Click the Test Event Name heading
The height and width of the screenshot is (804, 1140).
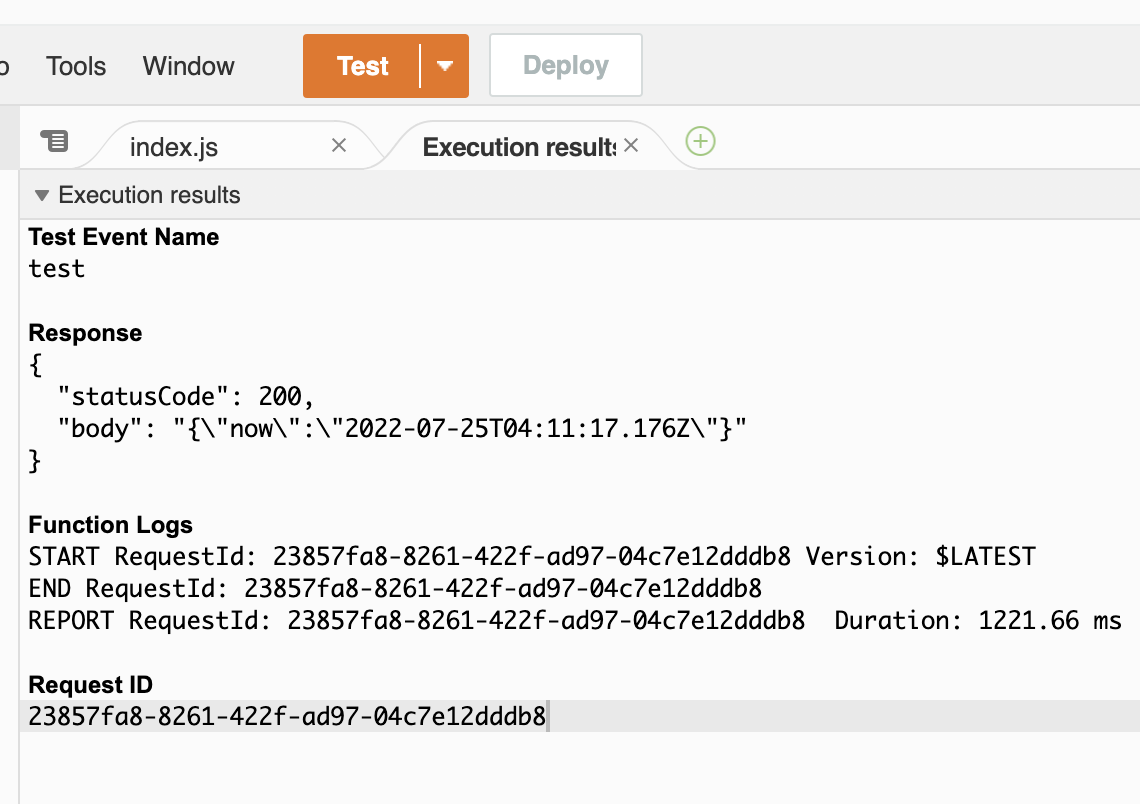pos(123,237)
